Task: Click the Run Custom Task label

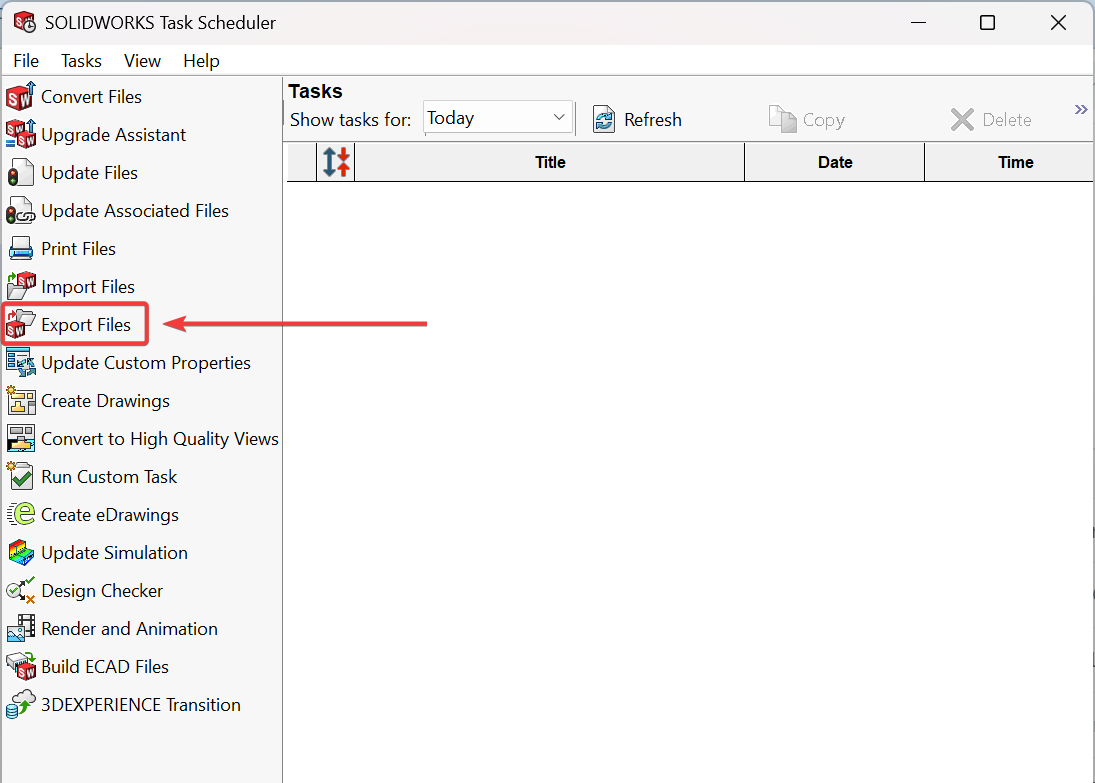Action: (x=109, y=477)
